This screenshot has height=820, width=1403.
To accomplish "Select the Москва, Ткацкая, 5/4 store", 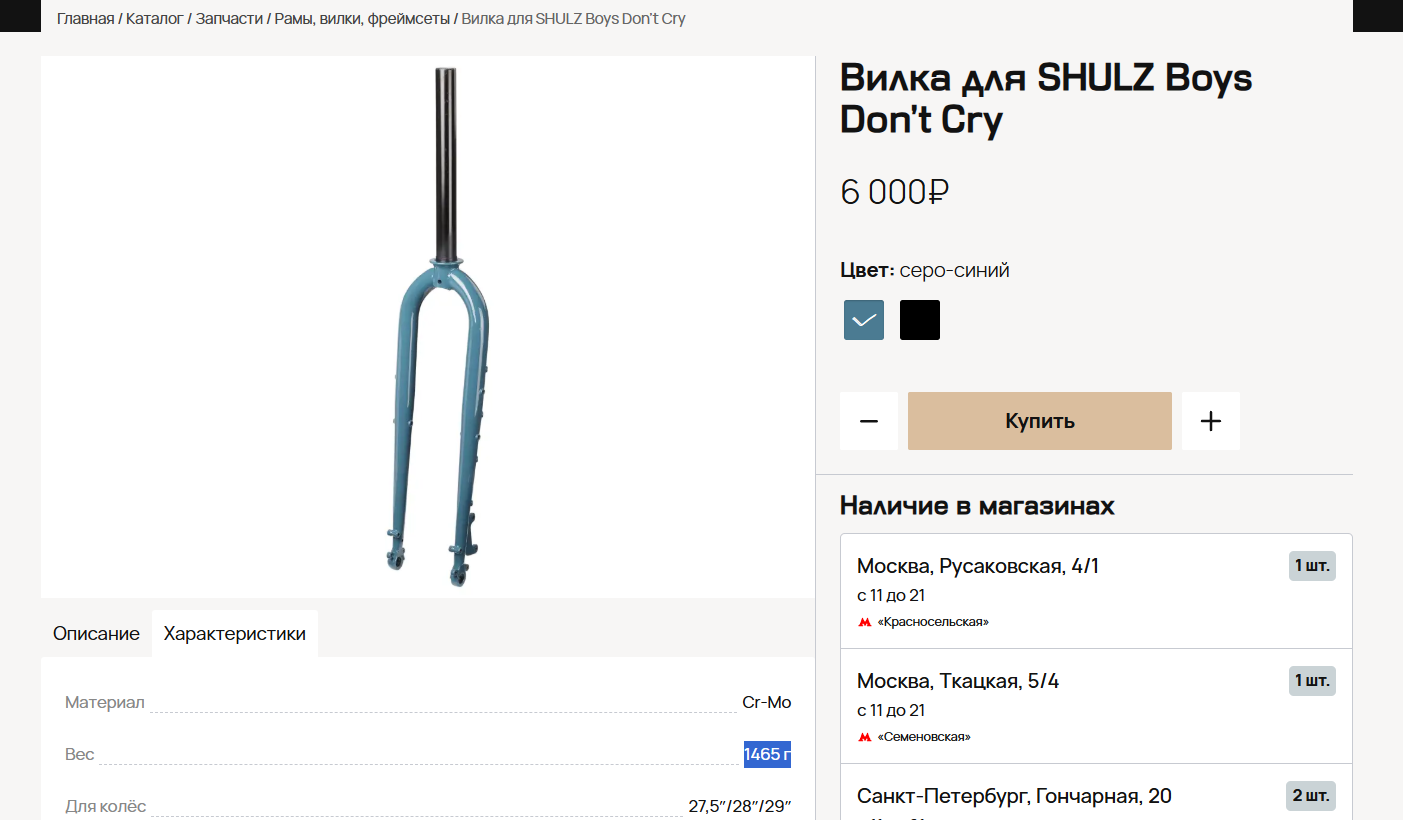I will point(1096,706).
